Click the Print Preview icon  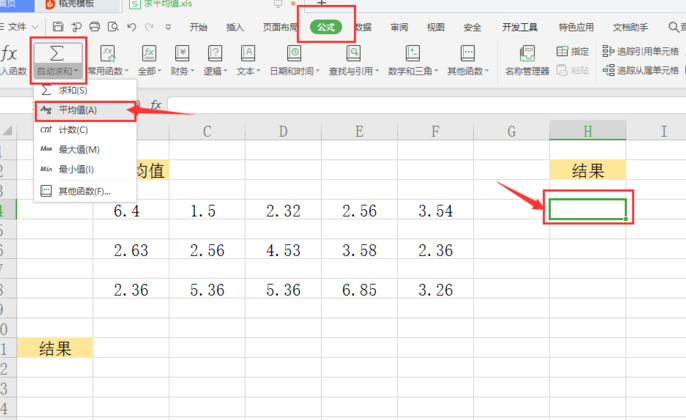coord(113,27)
